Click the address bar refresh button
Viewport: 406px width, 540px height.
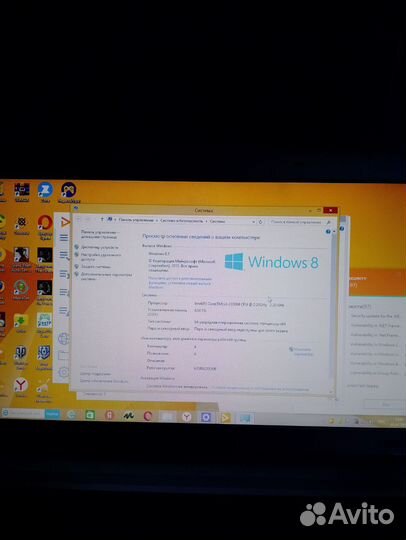tap(261, 222)
